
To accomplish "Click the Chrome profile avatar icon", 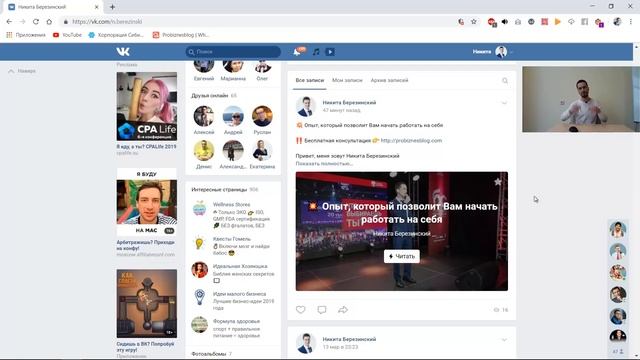I will pyautogui.click(x=617, y=22).
